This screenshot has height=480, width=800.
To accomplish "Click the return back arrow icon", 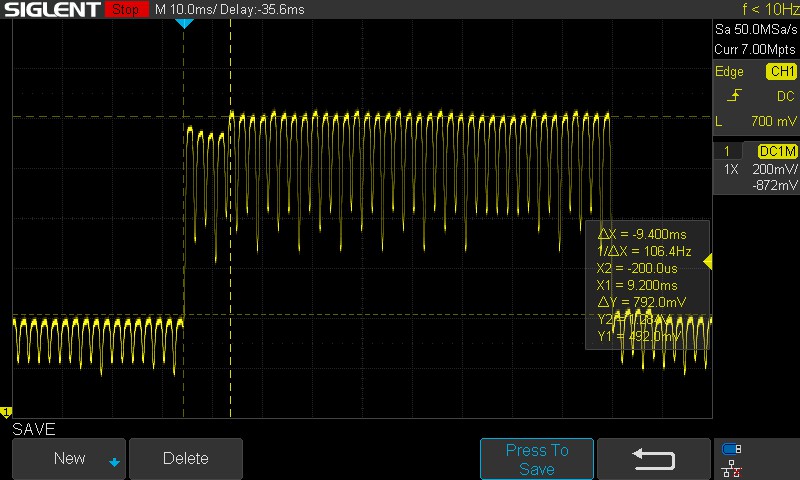I will point(654,458).
